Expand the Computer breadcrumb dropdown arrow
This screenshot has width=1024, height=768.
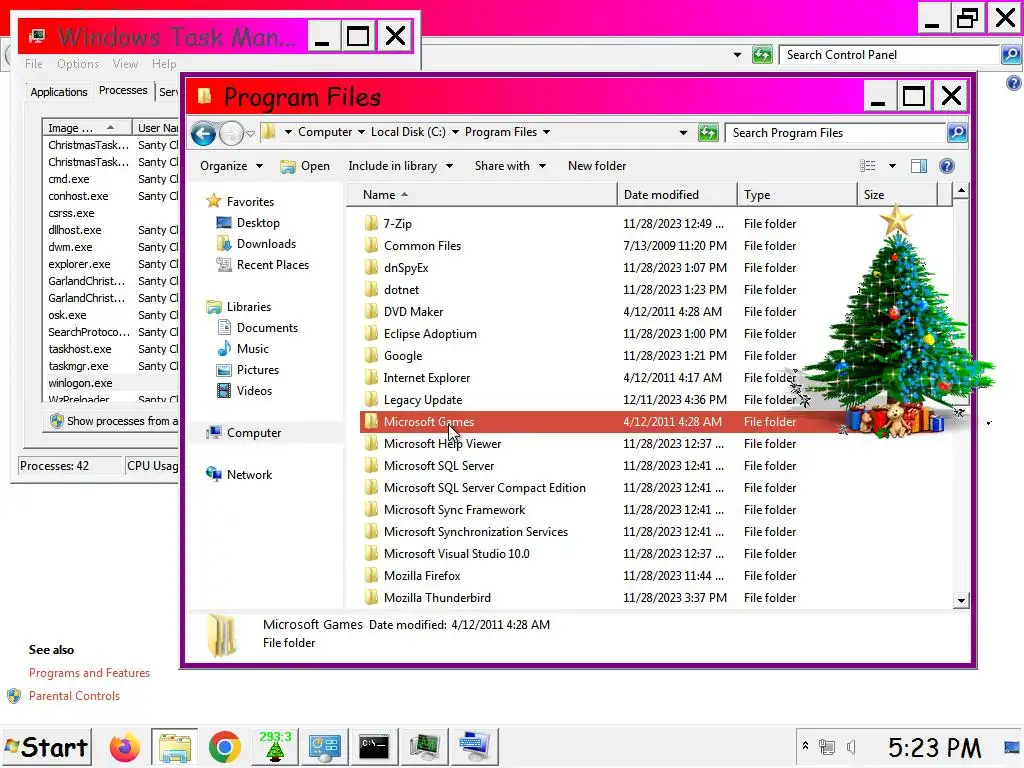[361, 132]
